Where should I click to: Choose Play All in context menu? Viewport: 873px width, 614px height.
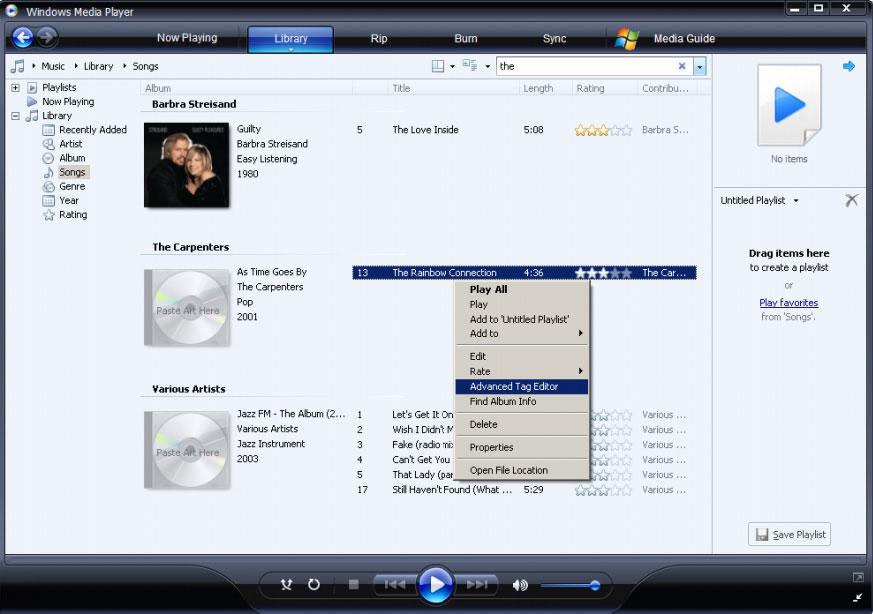point(521,289)
